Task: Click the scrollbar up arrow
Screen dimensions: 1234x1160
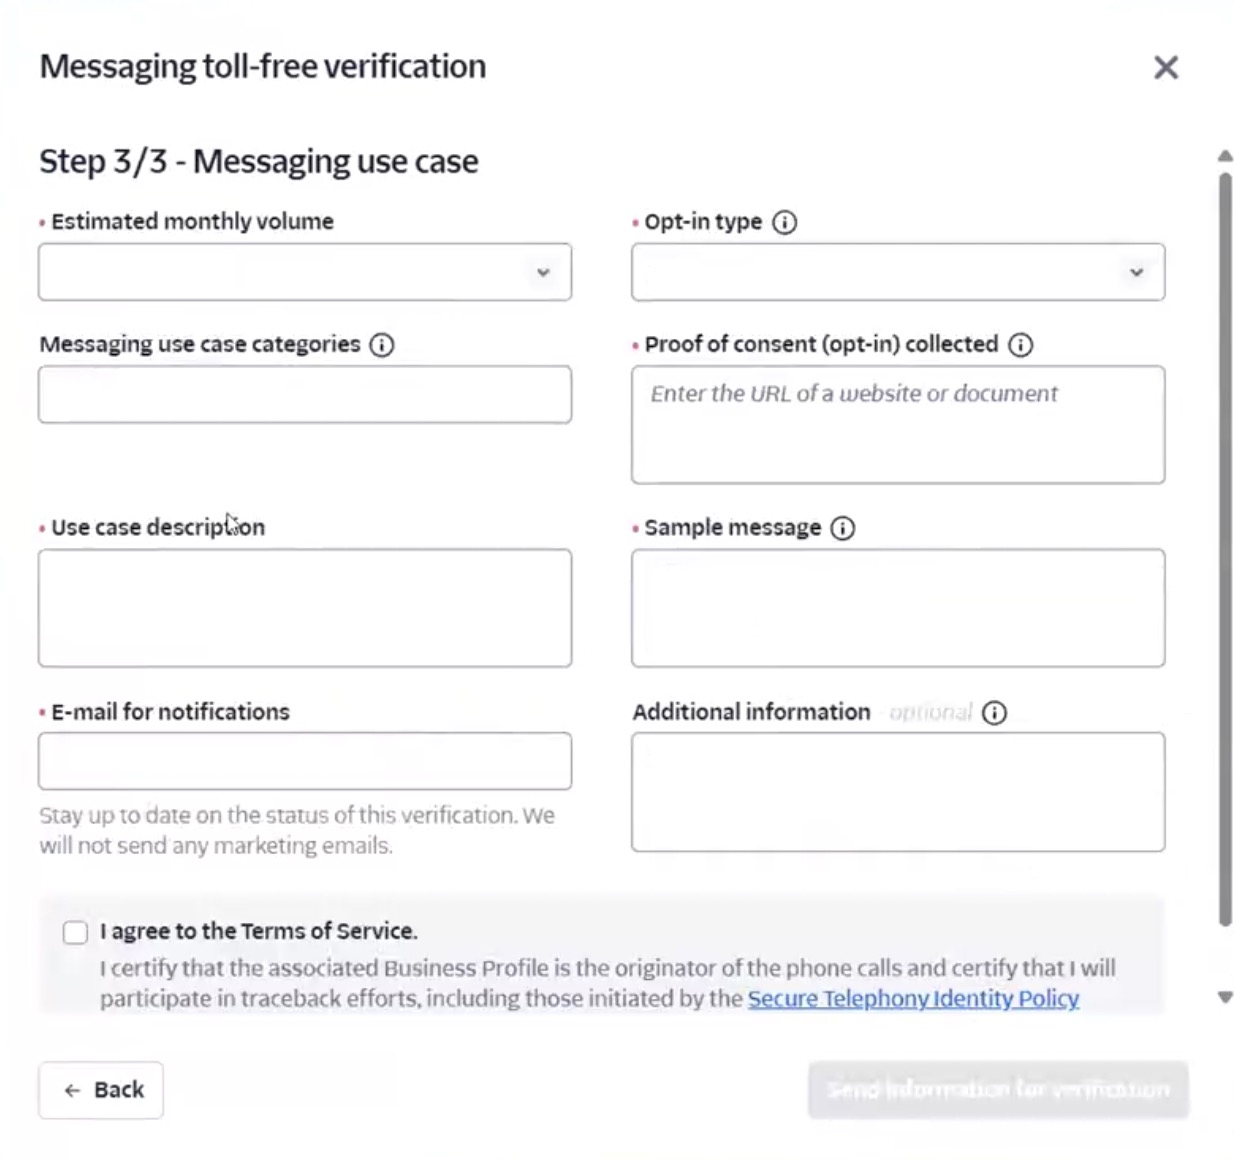Action: coord(1225,156)
